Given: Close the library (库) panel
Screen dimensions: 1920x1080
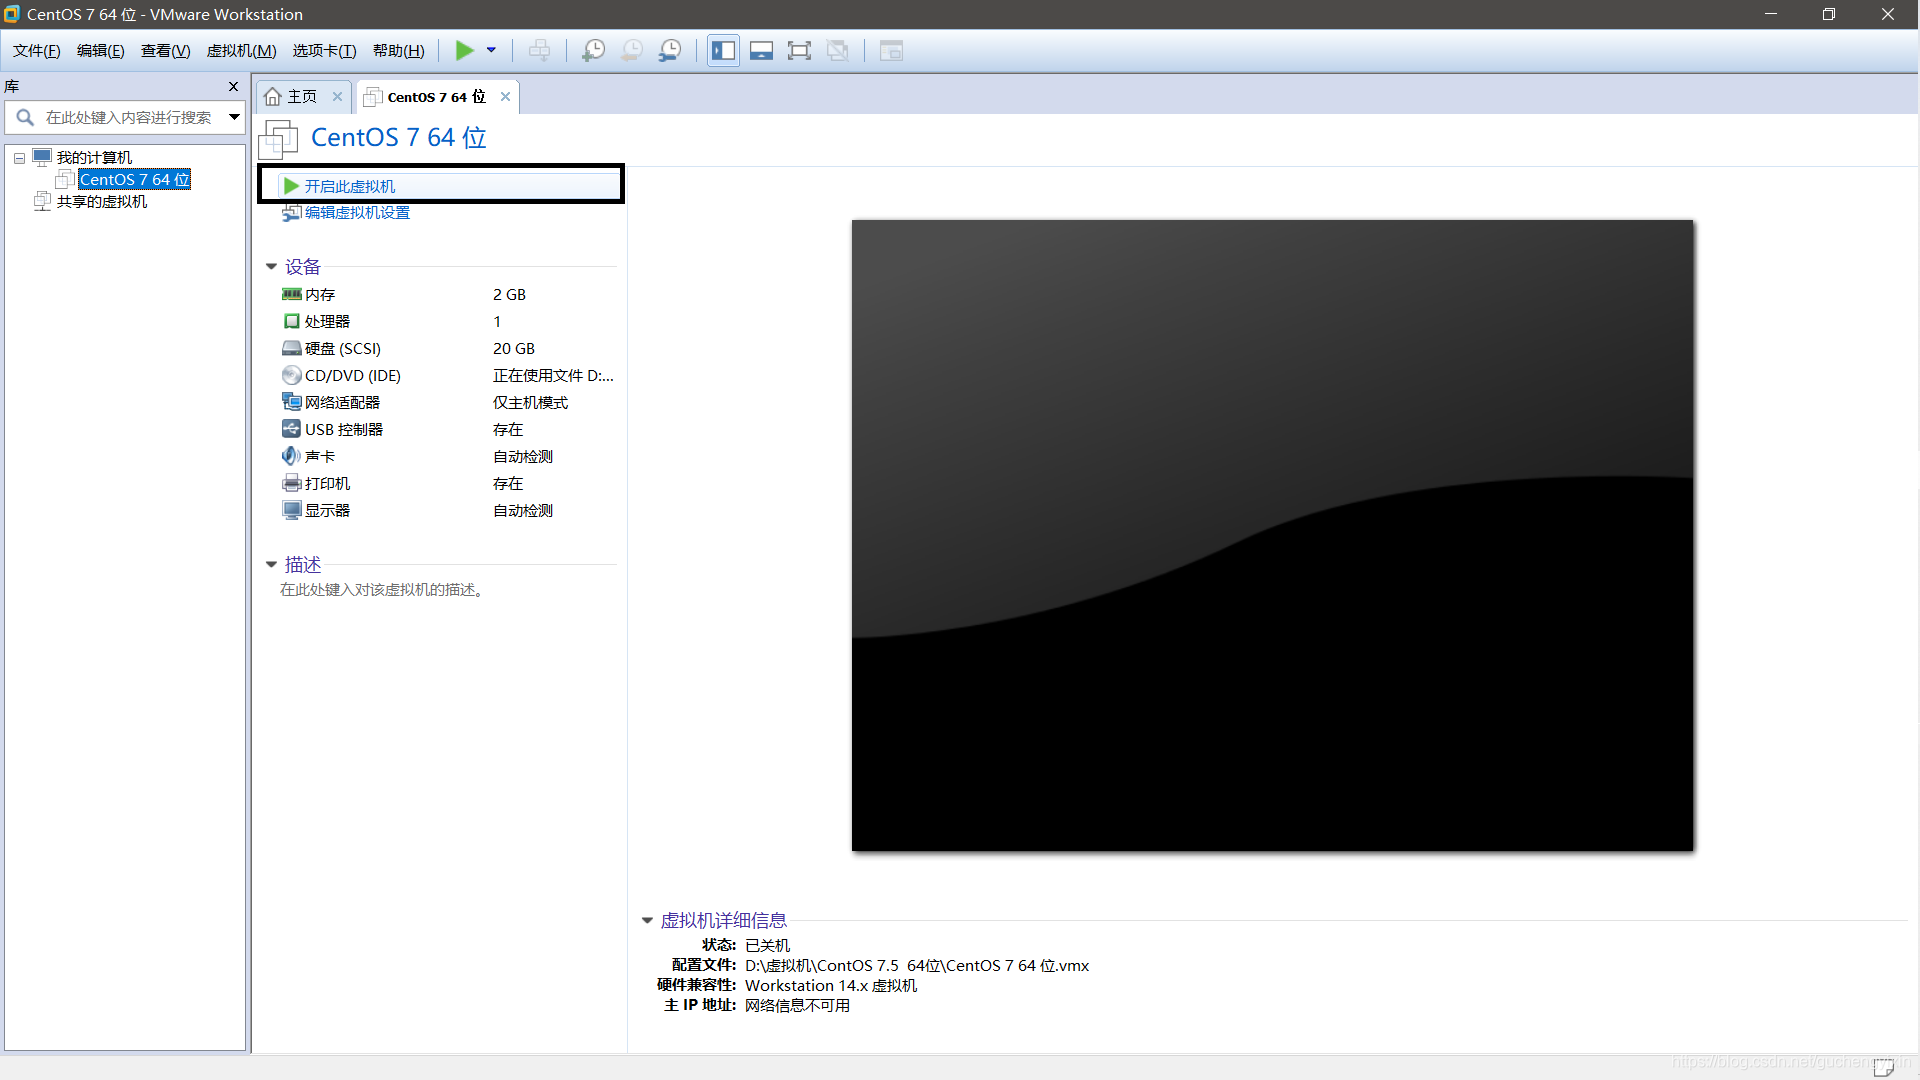Looking at the screenshot, I should (234, 87).
